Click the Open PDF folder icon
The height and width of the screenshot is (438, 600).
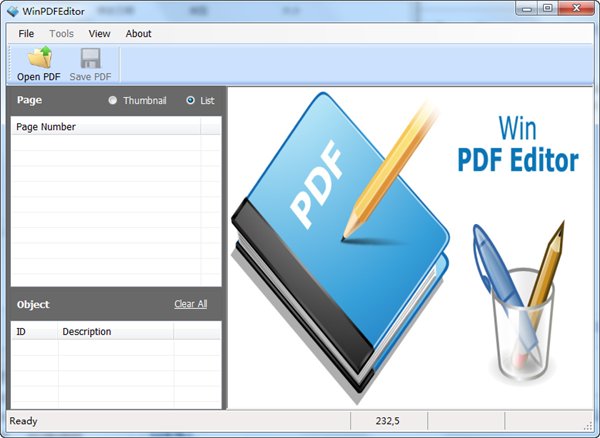coord(39,57)
